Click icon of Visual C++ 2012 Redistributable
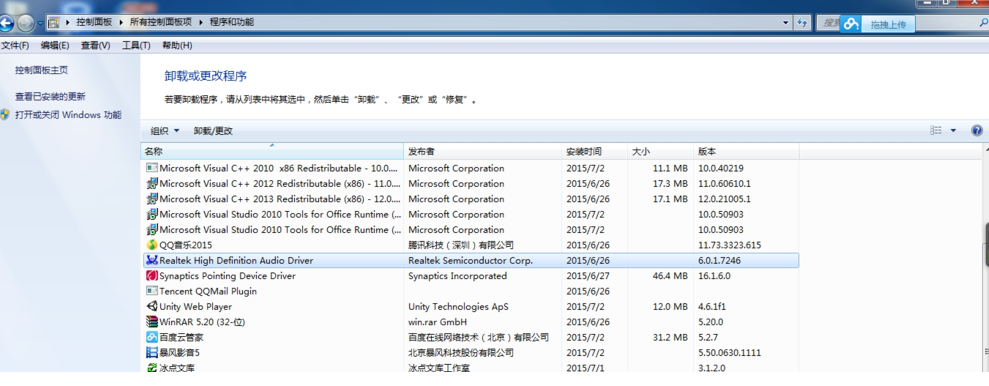 pyautogui.click(x=151, y=184)
